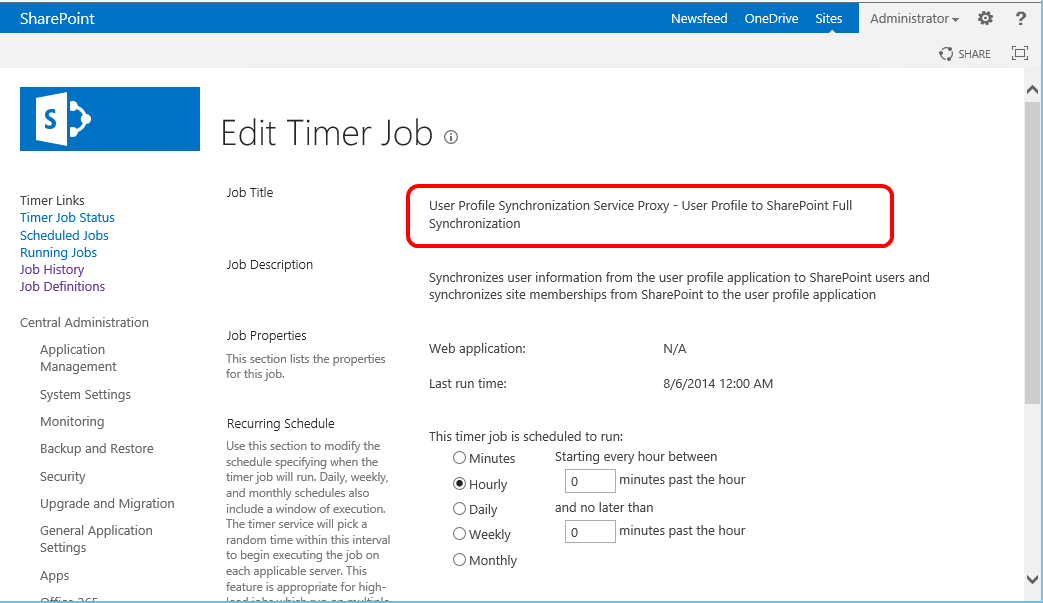Open Monitoring section
Image resolution: width=1043 pixels, height=603 pixels.
click(72, 422)
